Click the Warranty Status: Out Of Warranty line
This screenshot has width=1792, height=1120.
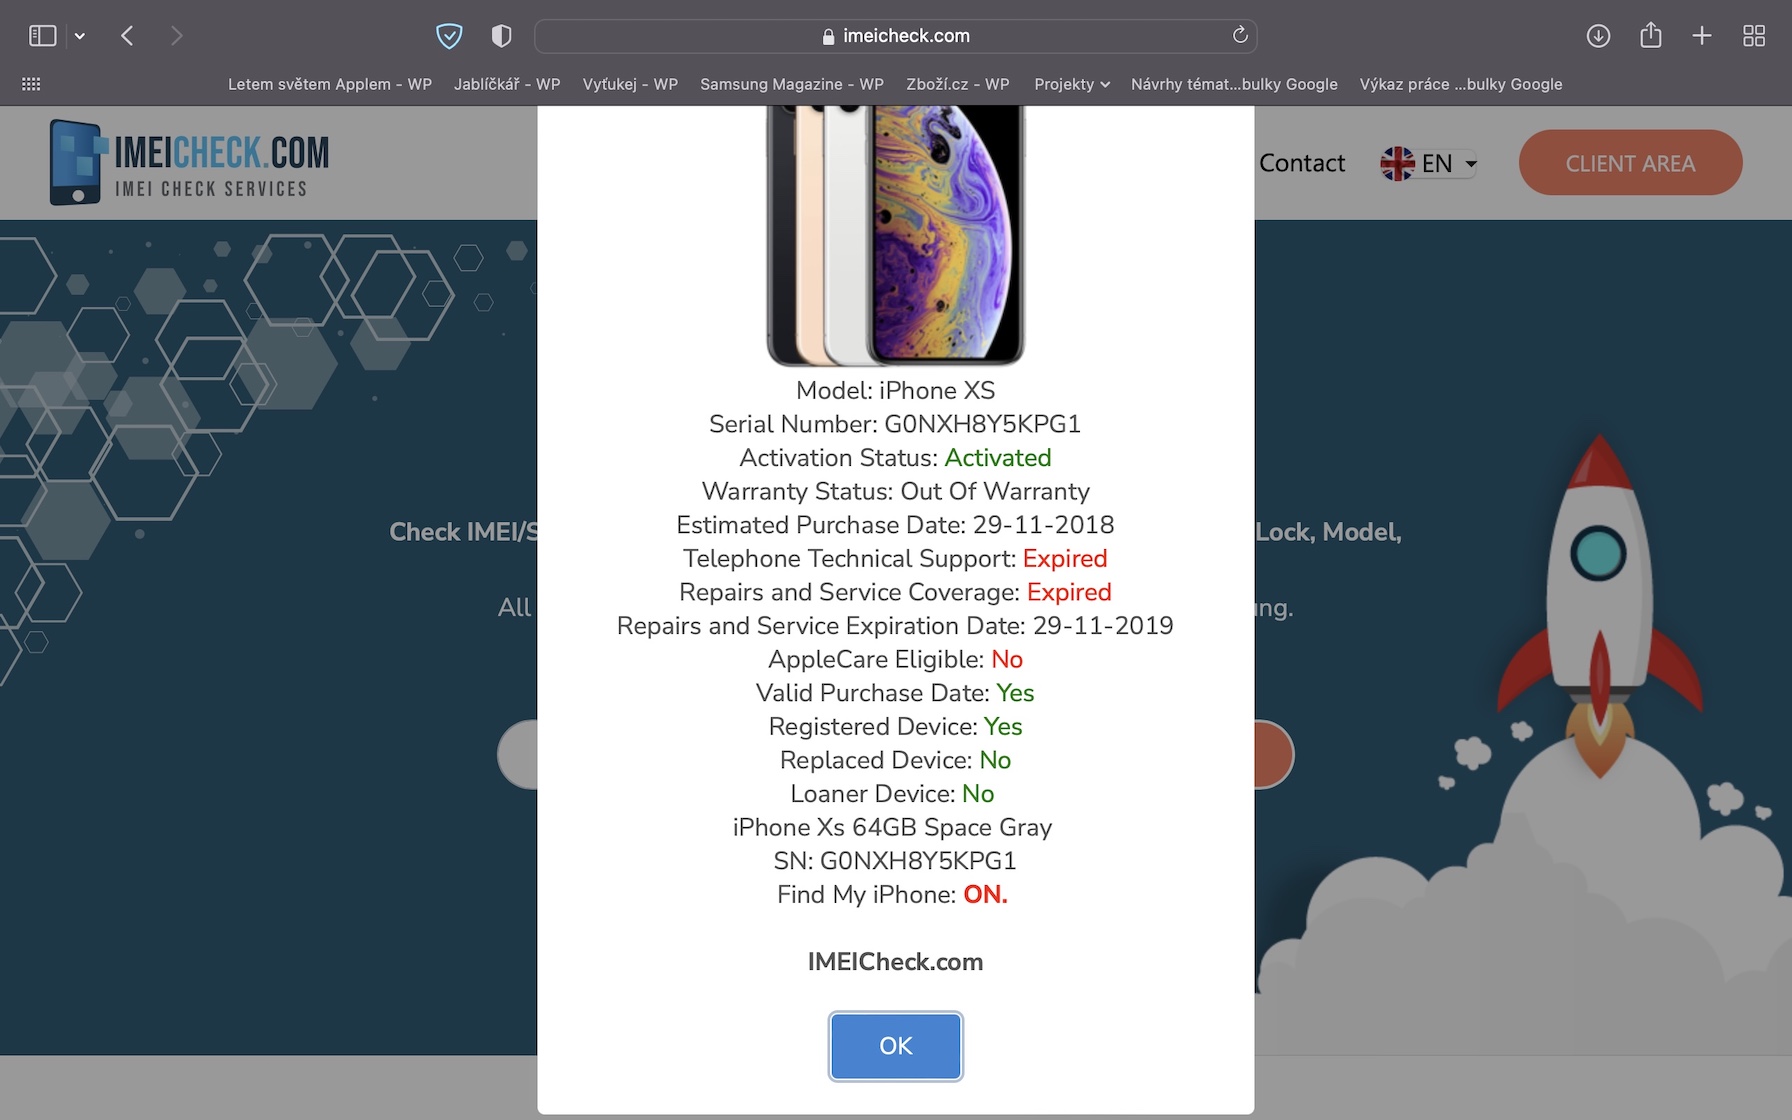[x=896, y=491]
